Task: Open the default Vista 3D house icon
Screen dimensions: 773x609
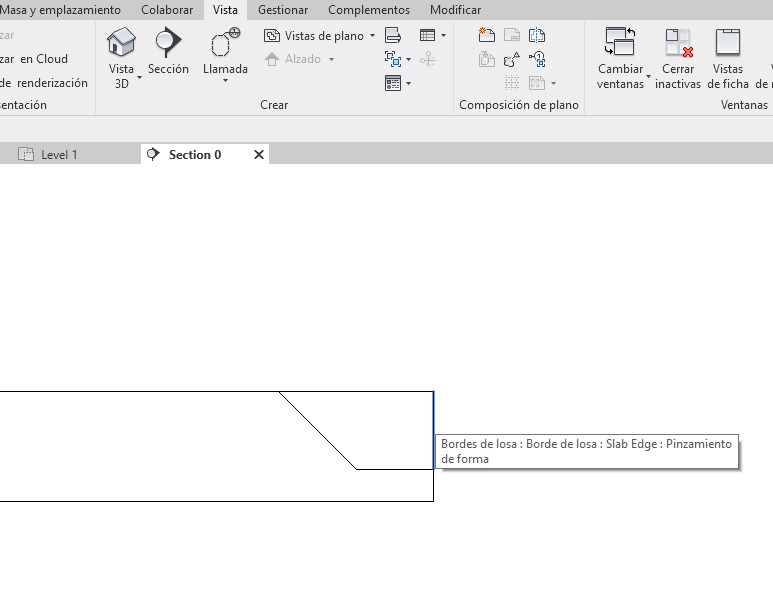Action: click(x=121, y=42)
